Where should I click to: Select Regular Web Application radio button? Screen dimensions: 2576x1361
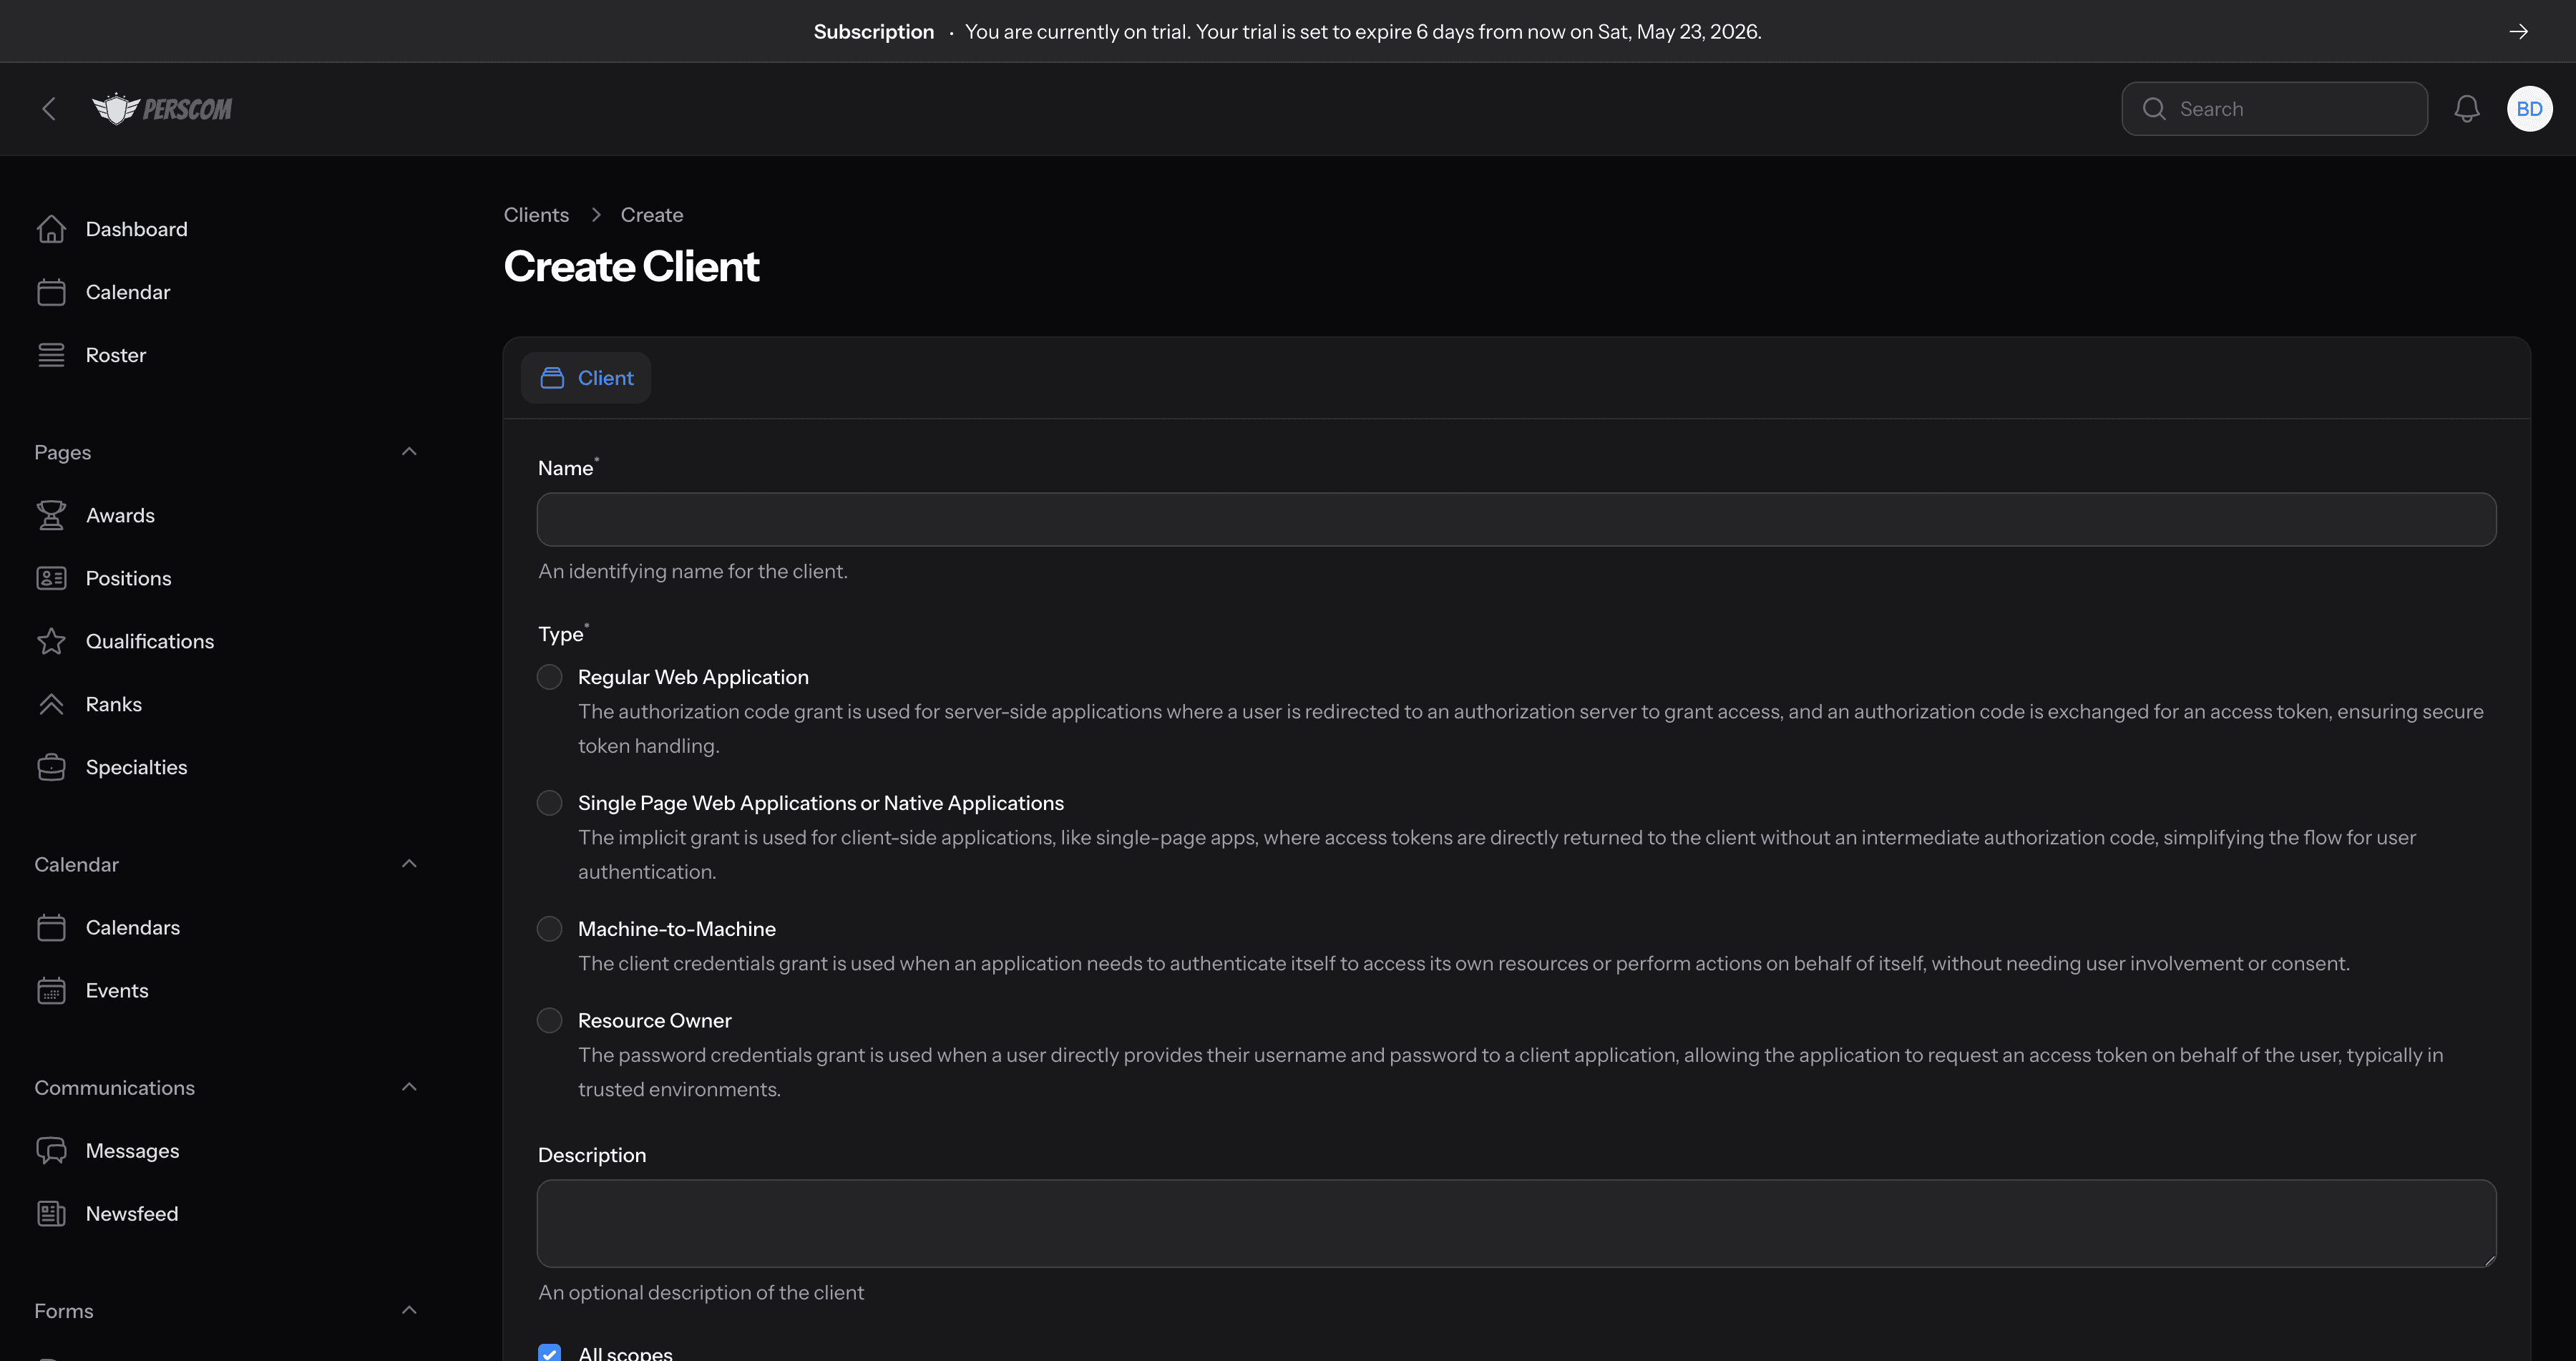(549, 677)
